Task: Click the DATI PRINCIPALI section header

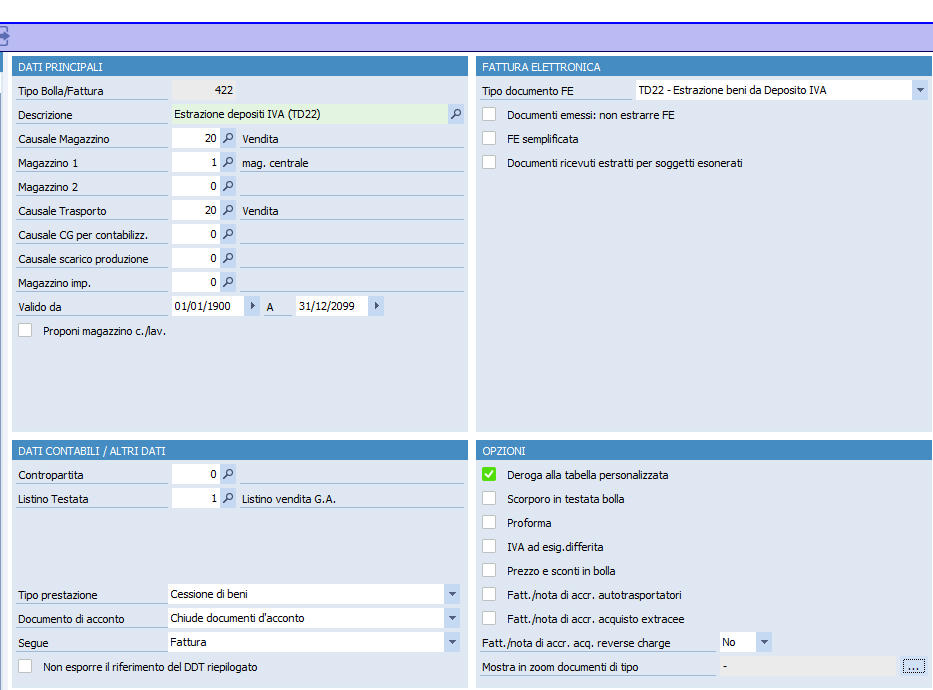Action: pyautogui.click(x=240, y=67)
